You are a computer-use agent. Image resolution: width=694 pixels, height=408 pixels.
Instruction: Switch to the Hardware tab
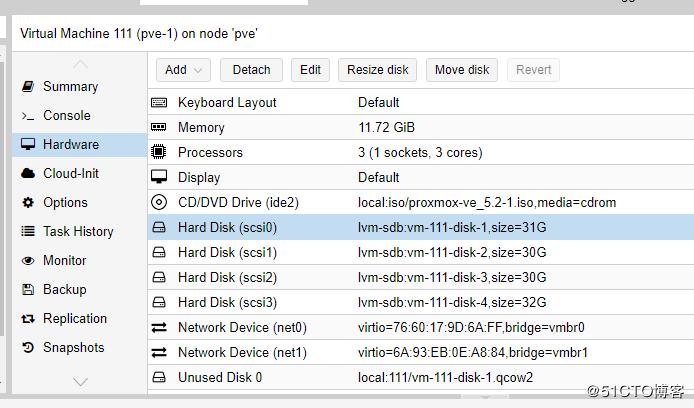click(70, 144)
